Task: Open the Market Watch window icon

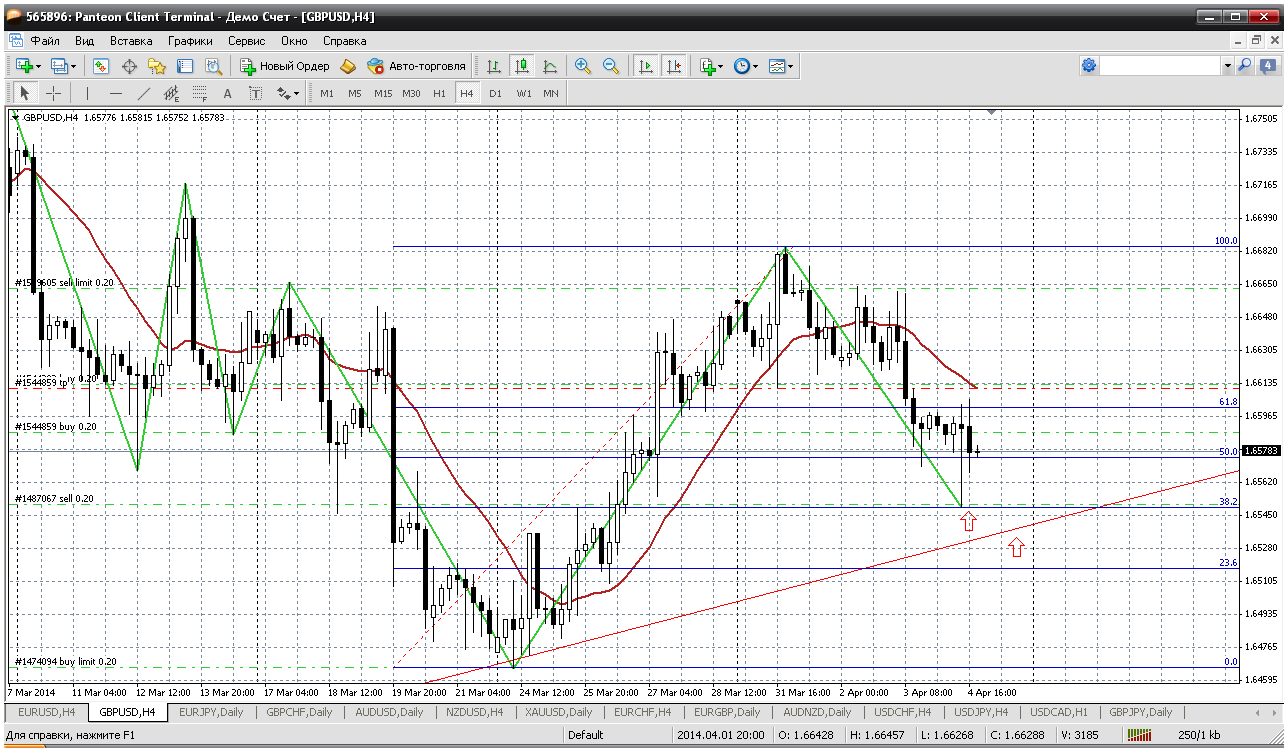Action: [x=101, y=66]
